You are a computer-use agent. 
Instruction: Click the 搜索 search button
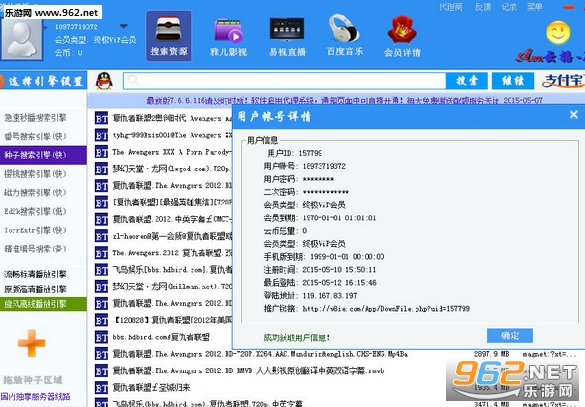[467, 81]
